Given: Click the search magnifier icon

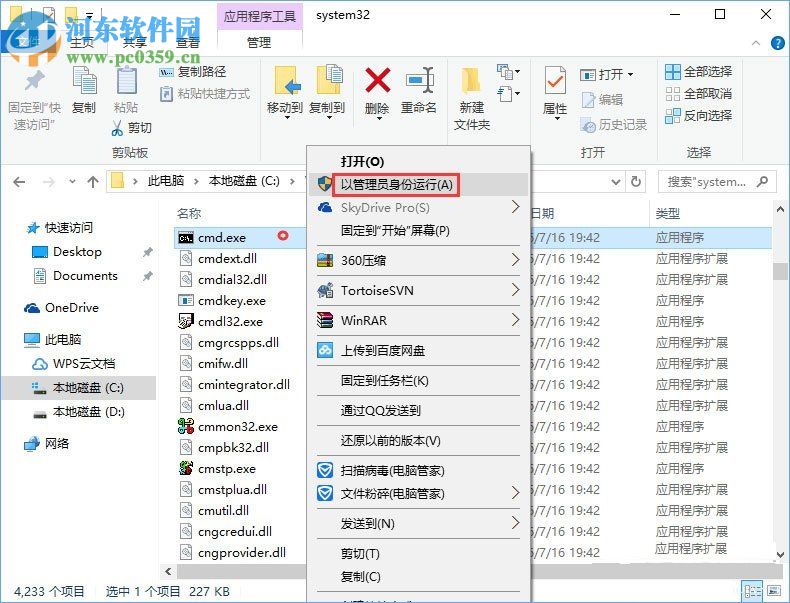Looking at the screenshot, I should (x=762, y=181).
